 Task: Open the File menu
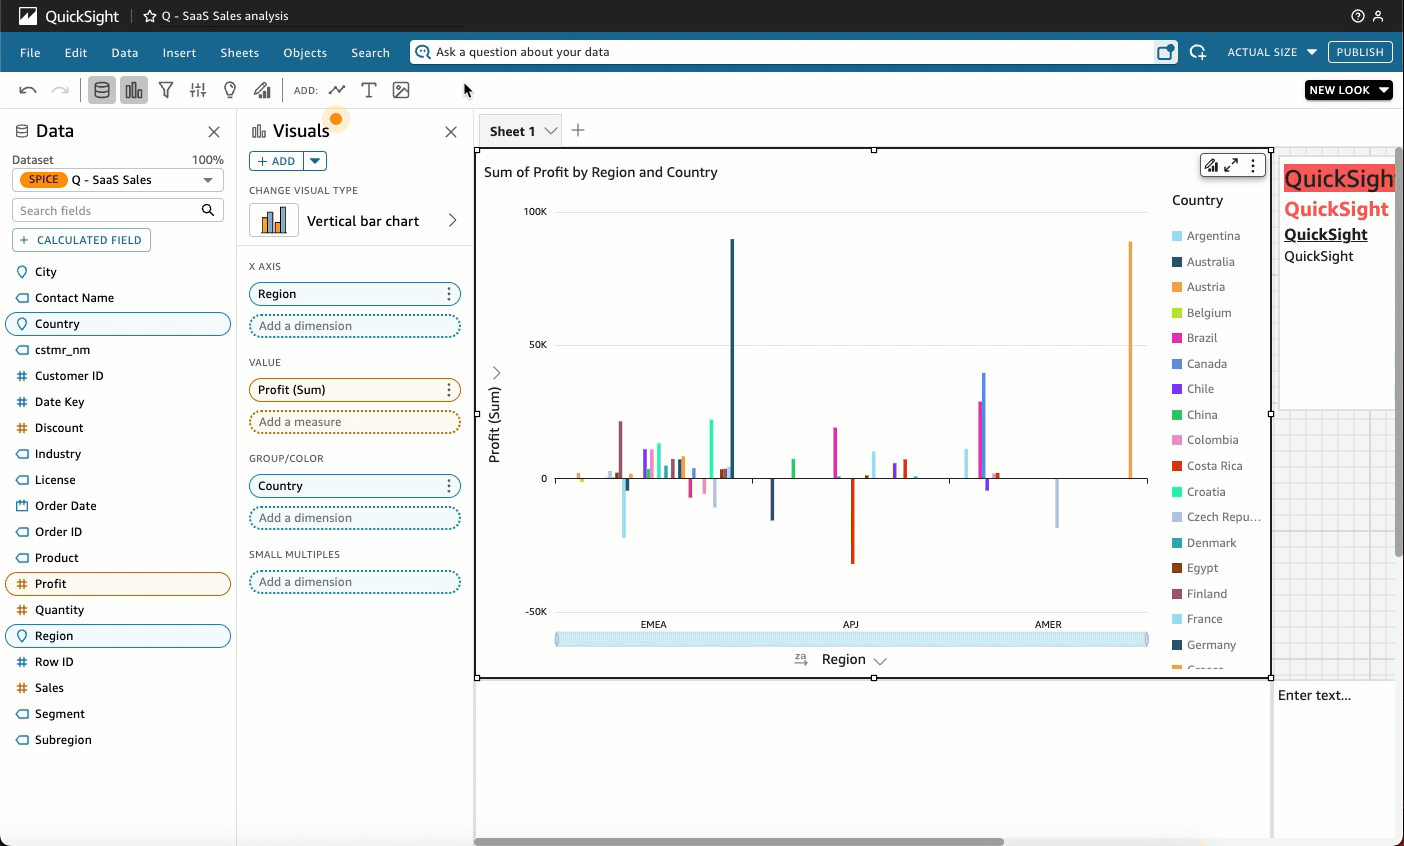30,53
